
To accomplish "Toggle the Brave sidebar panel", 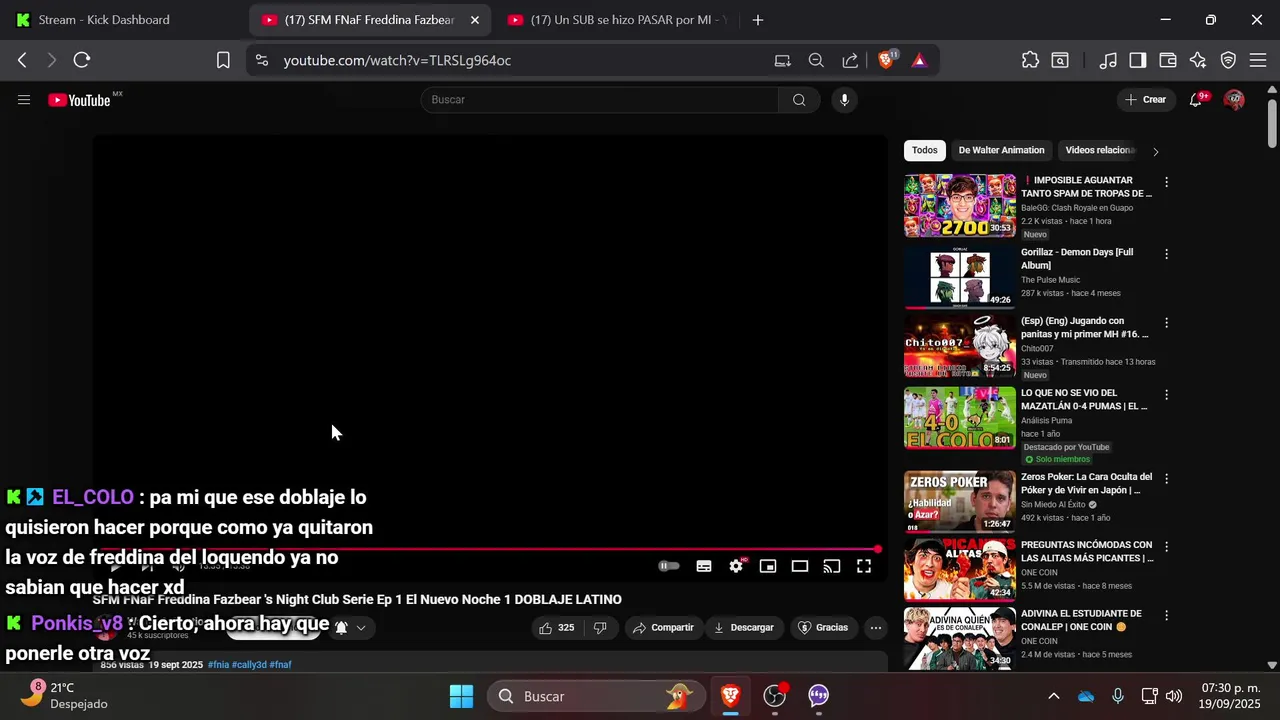I will coord(1138,60).
